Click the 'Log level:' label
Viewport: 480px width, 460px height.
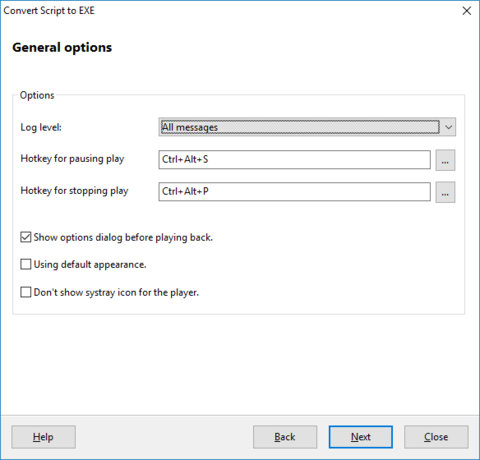coord(41,127)
